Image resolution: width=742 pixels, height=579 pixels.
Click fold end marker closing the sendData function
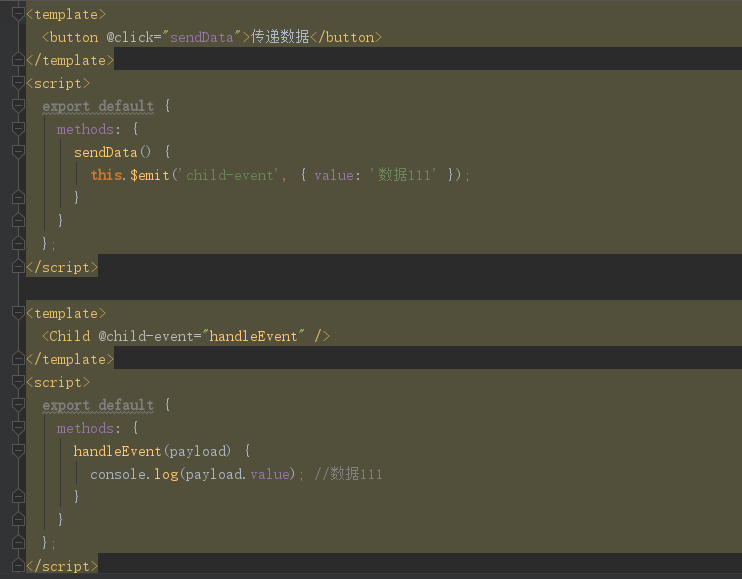point(18,197)
